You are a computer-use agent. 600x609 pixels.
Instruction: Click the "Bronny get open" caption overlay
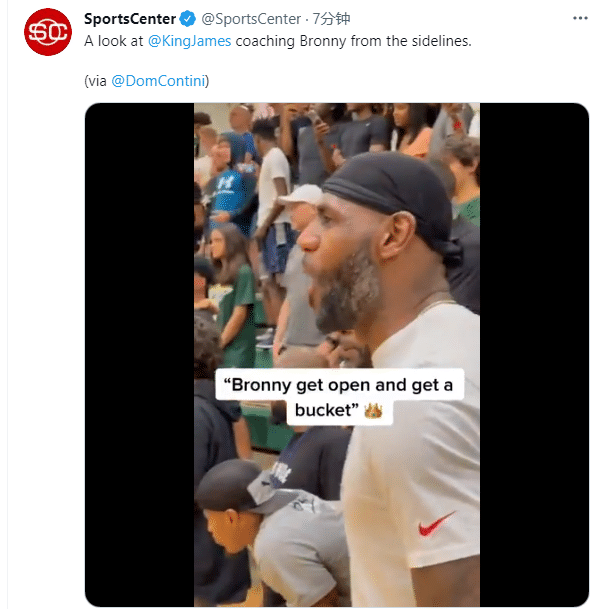(340, 398)
